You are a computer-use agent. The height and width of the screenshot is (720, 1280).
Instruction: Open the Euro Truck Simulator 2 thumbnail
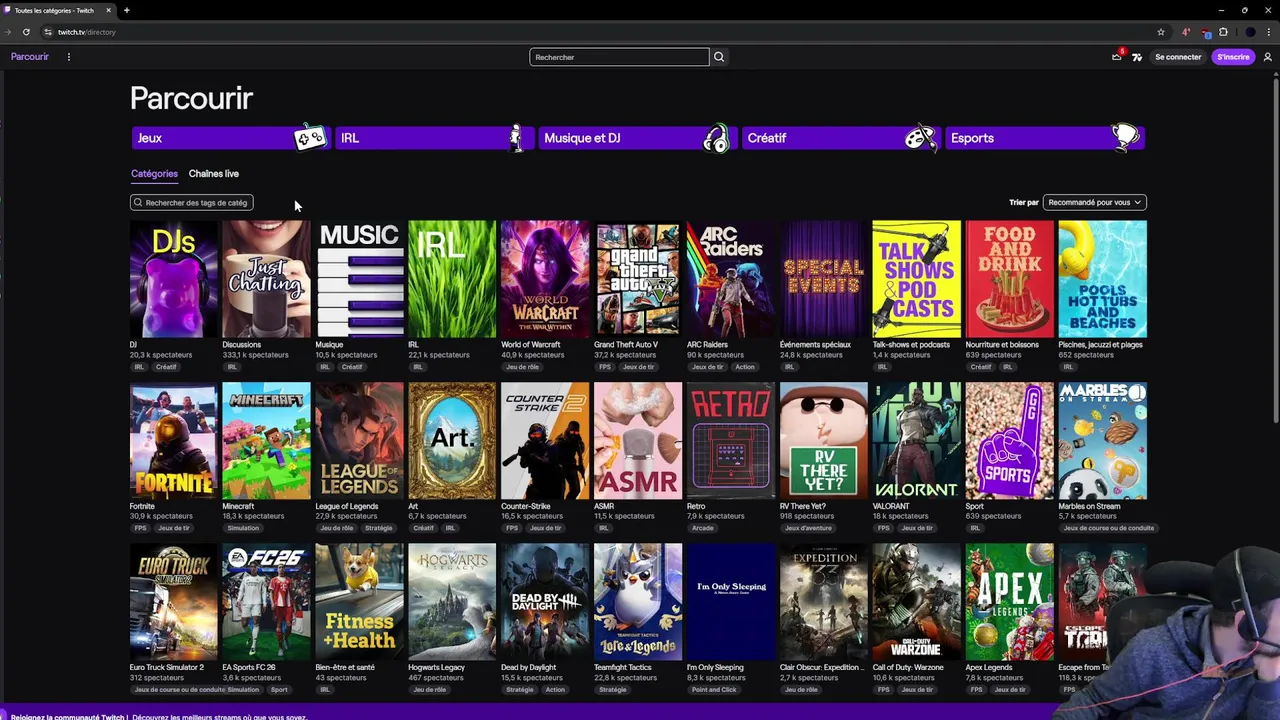click(x=173, y=602)
